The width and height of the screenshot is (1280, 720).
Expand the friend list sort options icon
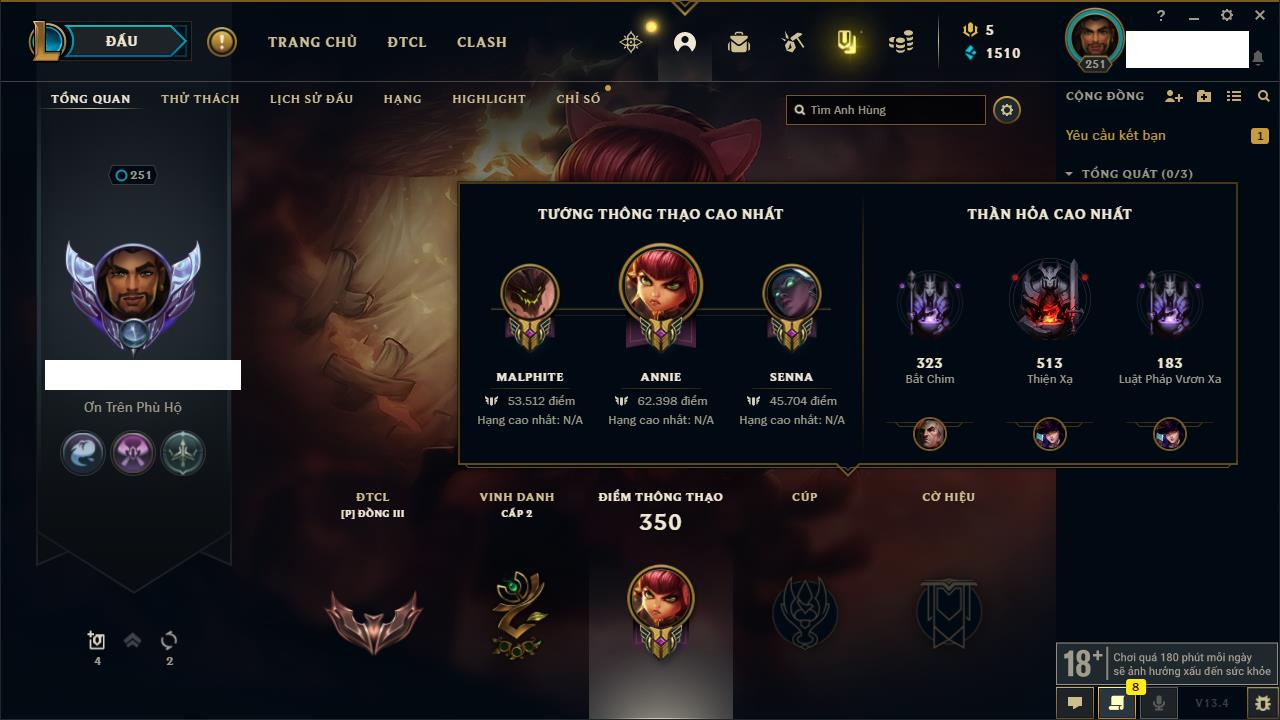pyautogui.click(x=1234, y=96)
